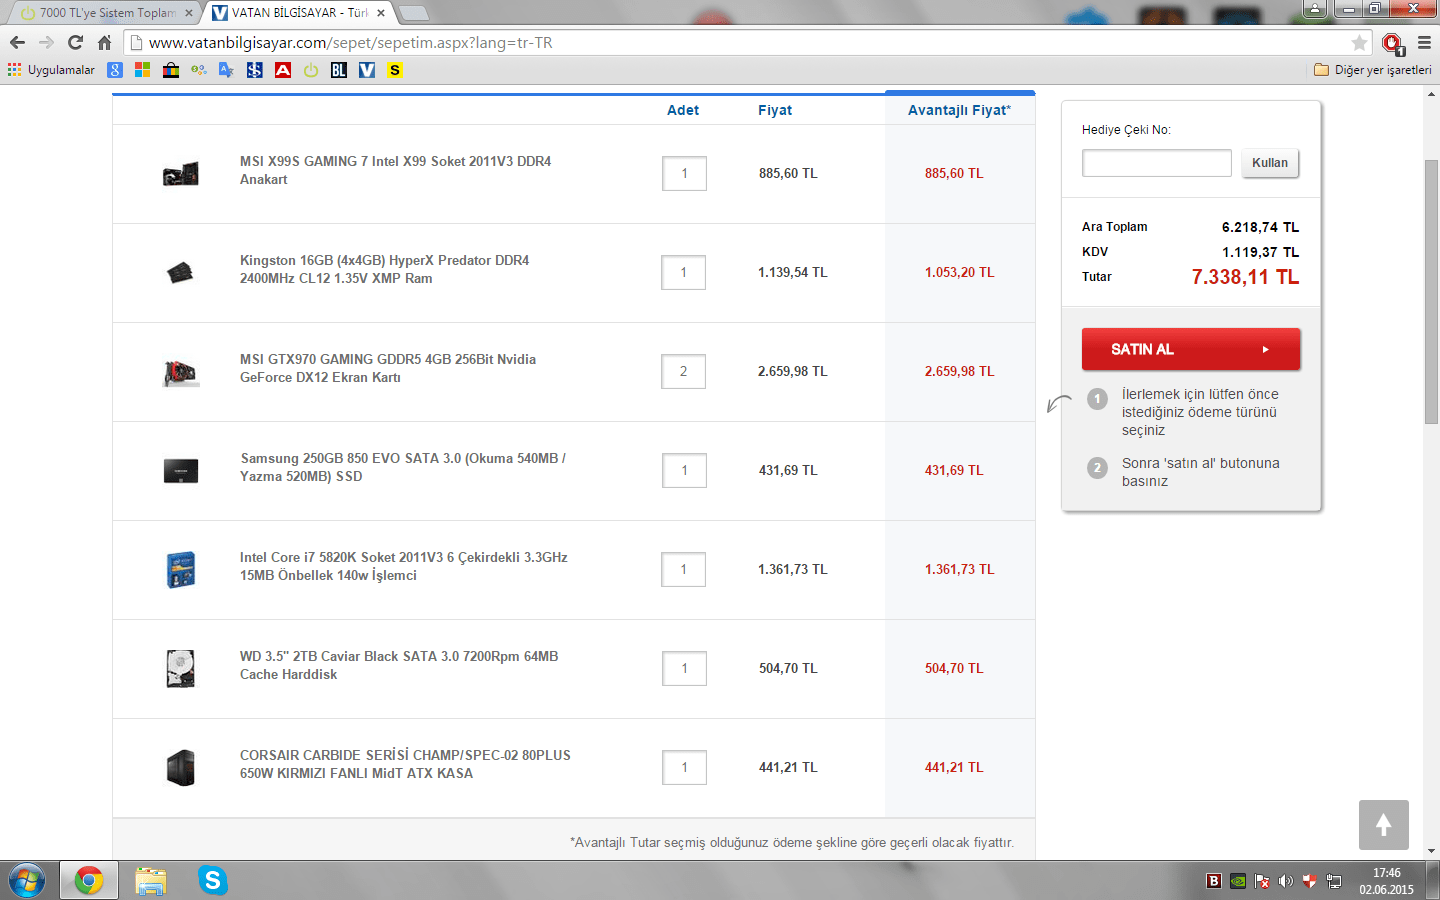Open the Samsung 250GB 850 EVO product link
The height and width of the screenshot is (900, 1440).
coord(403,467)
